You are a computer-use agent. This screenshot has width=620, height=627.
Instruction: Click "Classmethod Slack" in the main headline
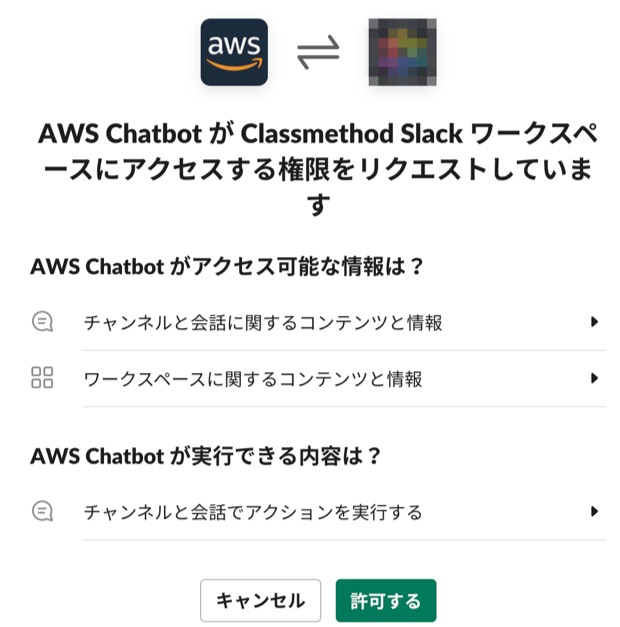pos(352,134)
